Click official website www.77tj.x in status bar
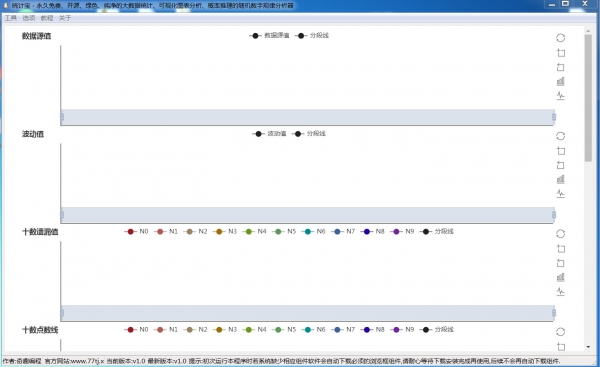Screen dimensions: 600x367 [74, 361]
